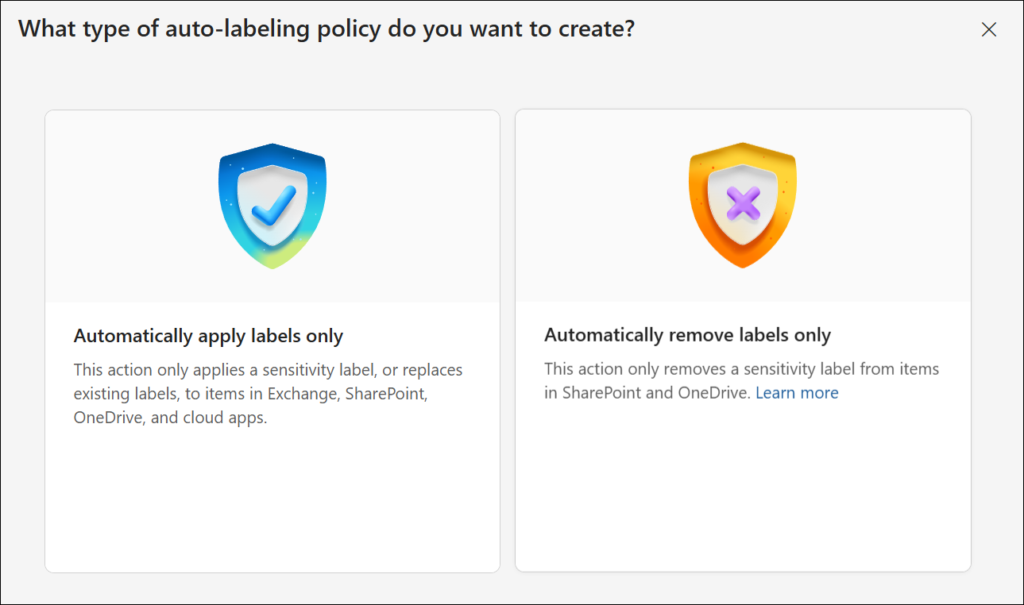Click empty area below remove labels description
Viewport: 1024px width, 605px height.
pos(742,490)
